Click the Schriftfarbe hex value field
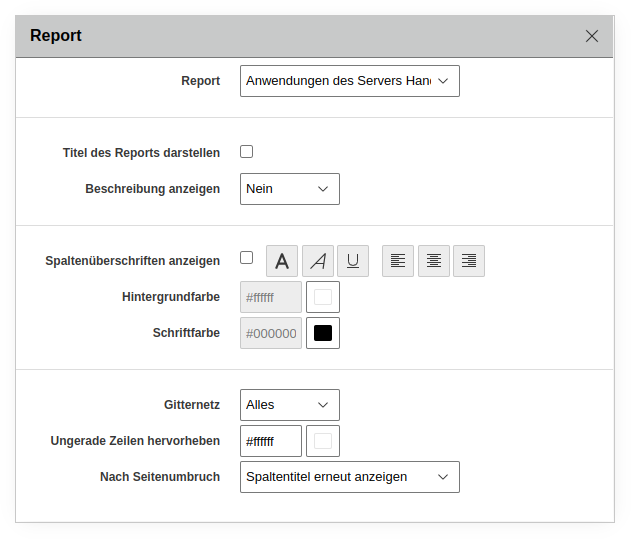631x539 pixels. tap(271, 333)
